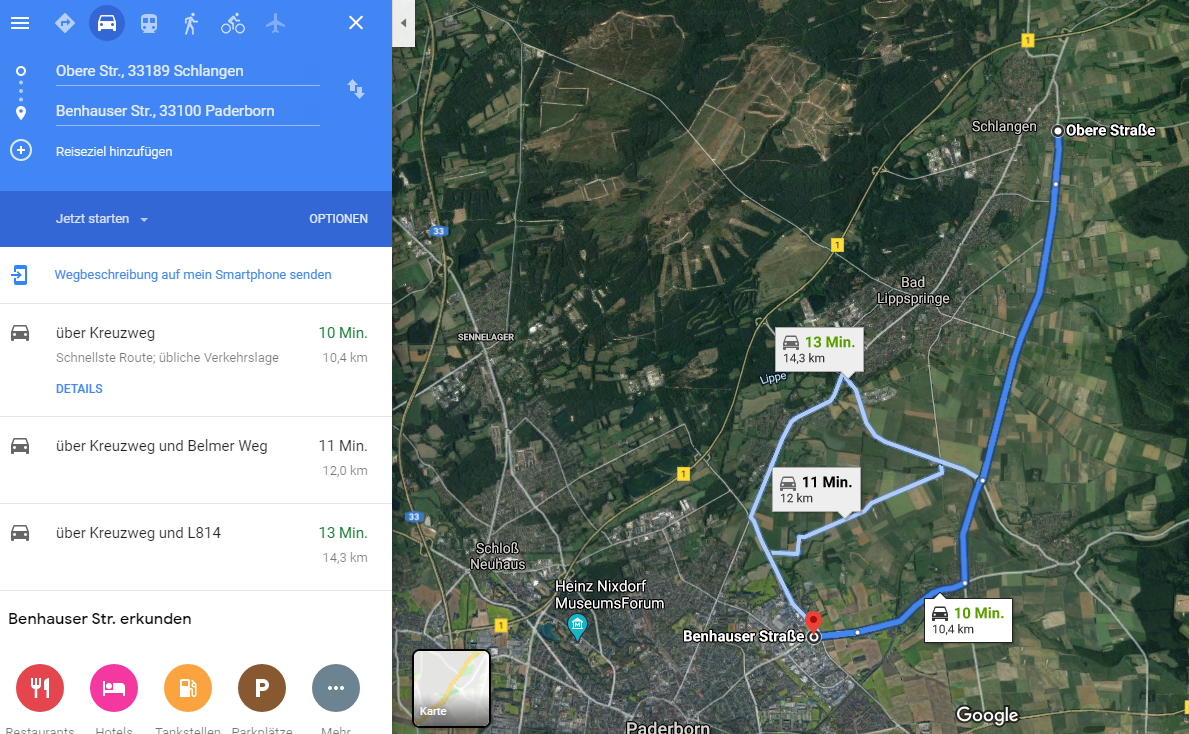
Task: Add a stop with Reiseziel hinzufügen
Action: [x=114, y=152]
